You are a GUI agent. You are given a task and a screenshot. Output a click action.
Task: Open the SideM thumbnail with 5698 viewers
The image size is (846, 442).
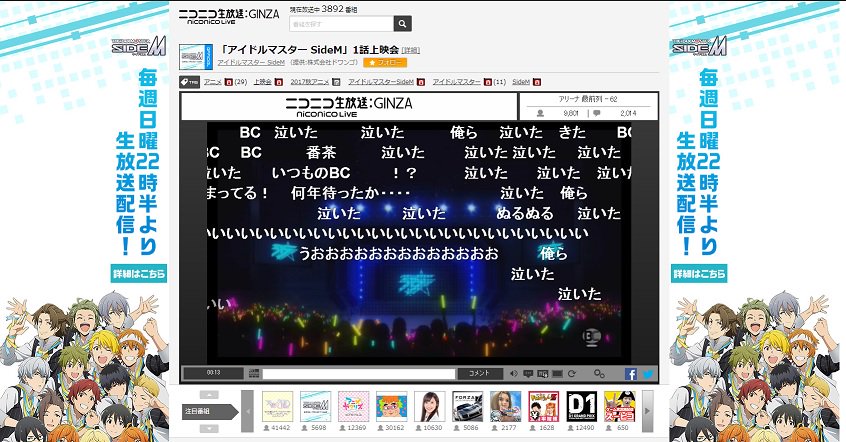point(316,407)
